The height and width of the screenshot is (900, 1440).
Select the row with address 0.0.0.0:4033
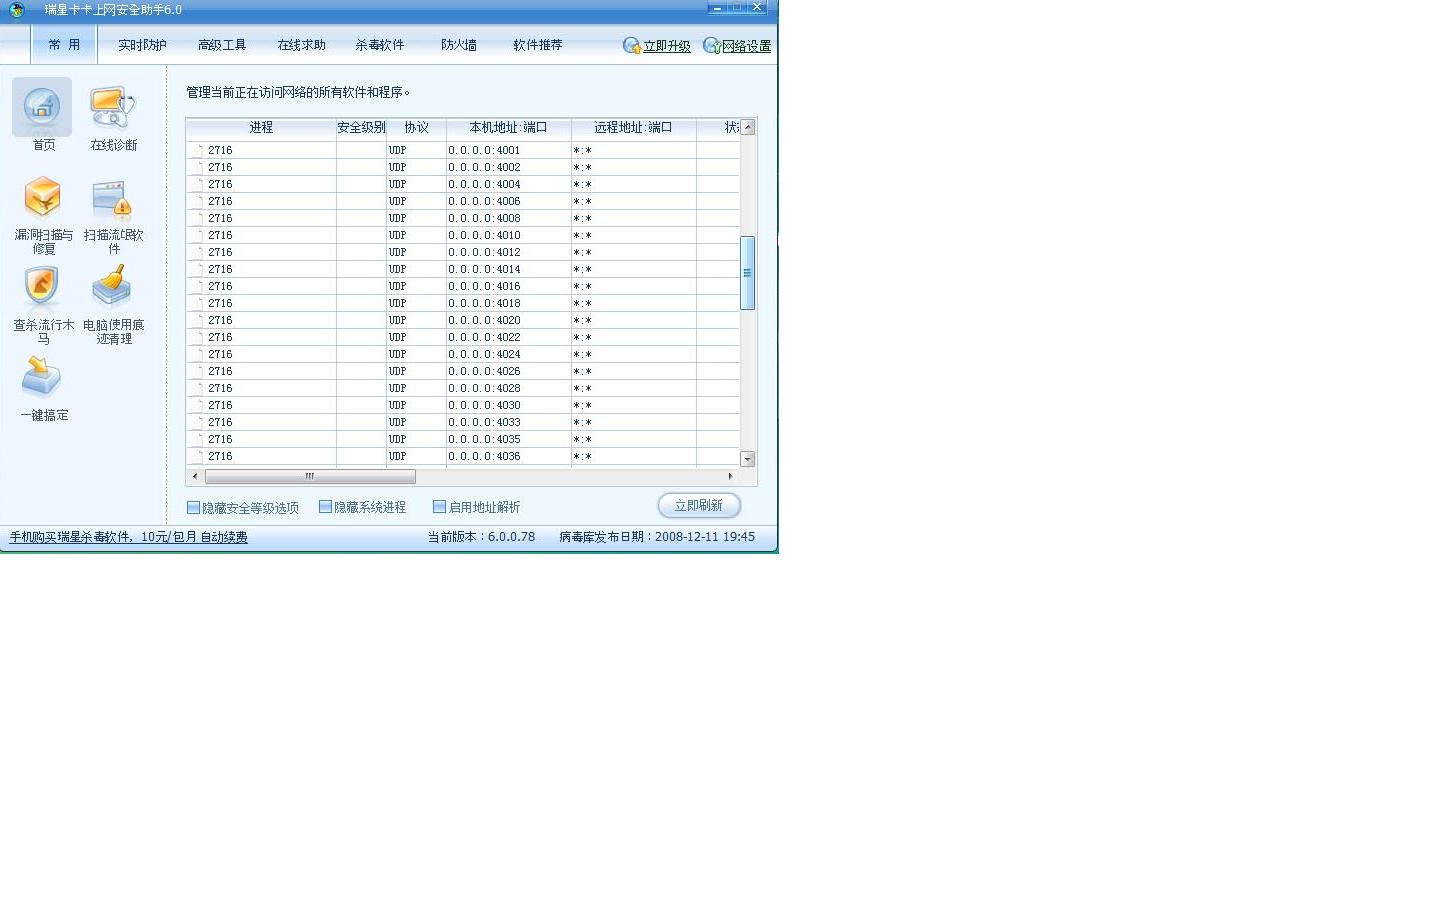point(463,422)
